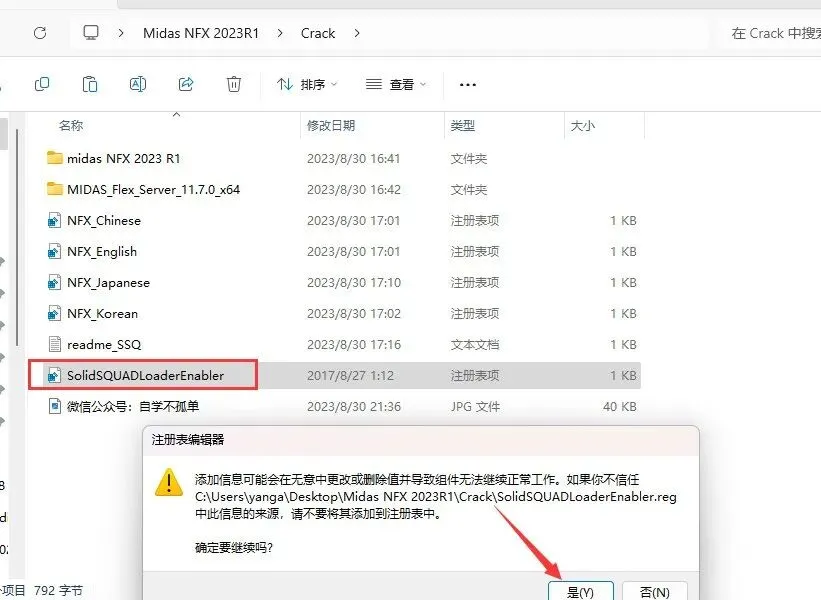Click the refresh icon in address bar
Screen dimensions: 821x600
point(40,33)
